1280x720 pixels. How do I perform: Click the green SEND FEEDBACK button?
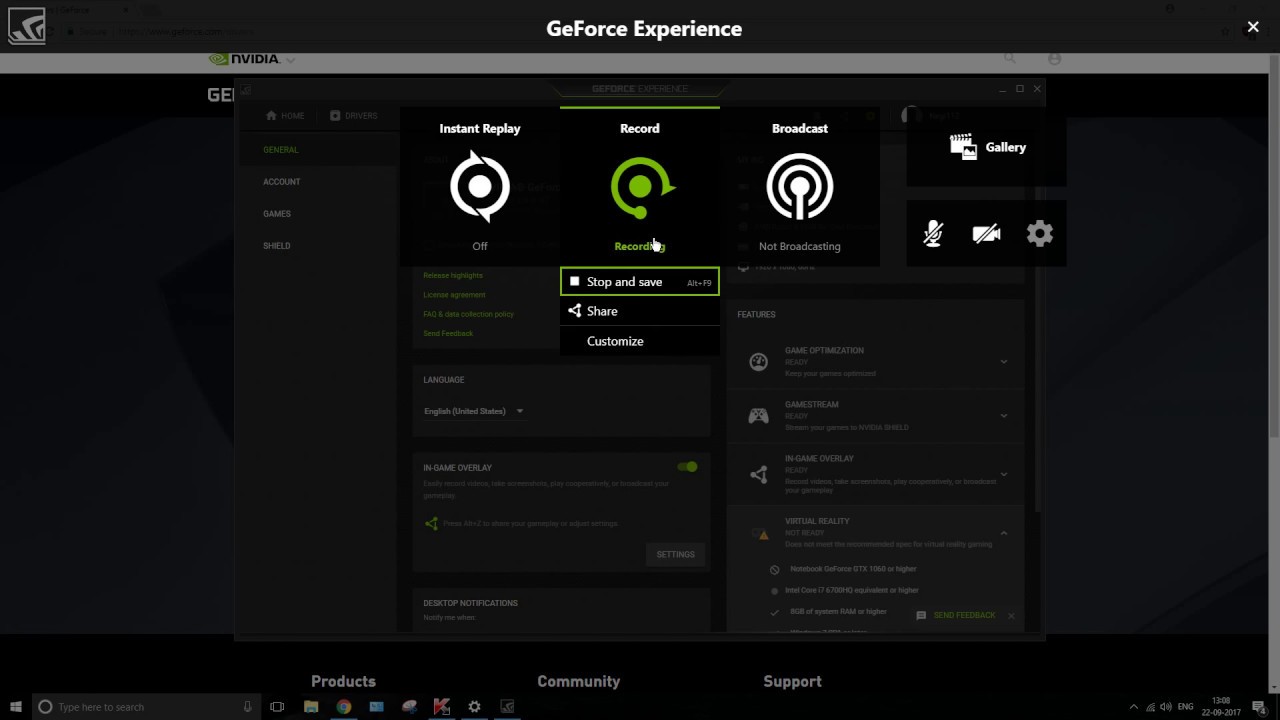[x=956, y=615]
